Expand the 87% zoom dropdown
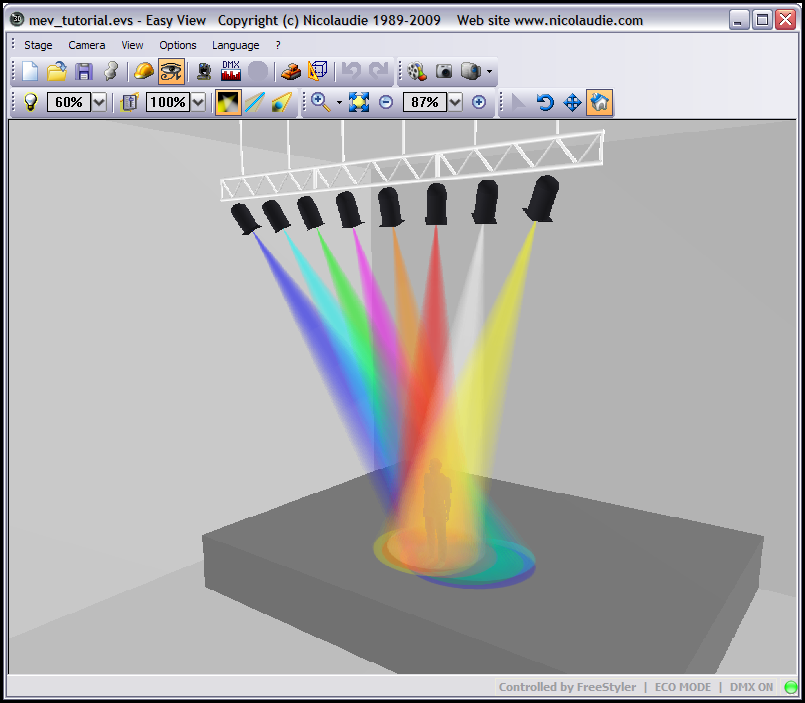 pyautogui.click(x=455, y=102)
